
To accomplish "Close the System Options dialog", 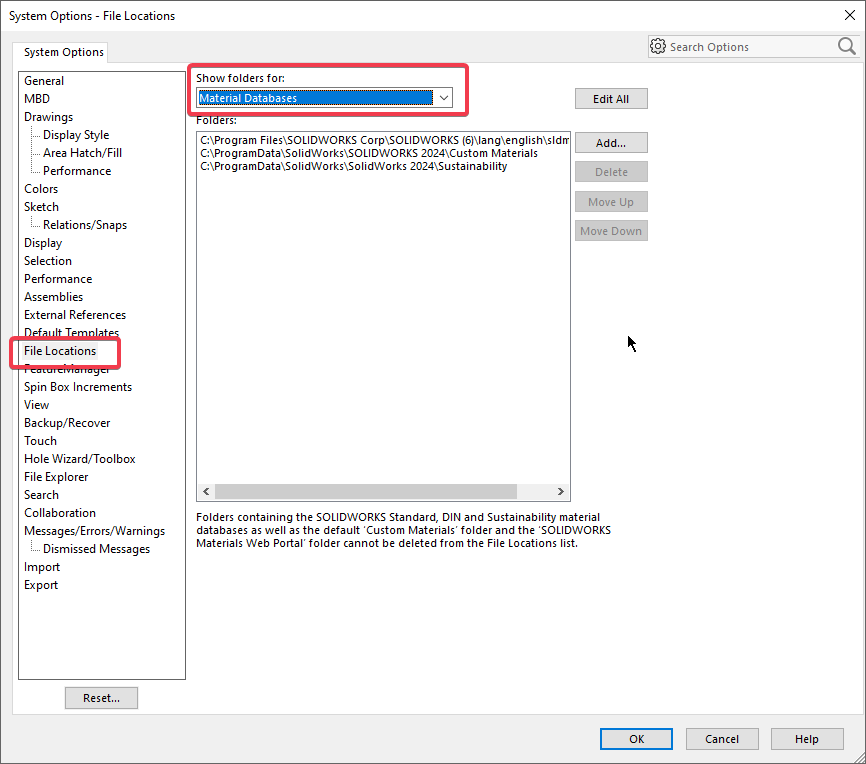I will 850,15.
